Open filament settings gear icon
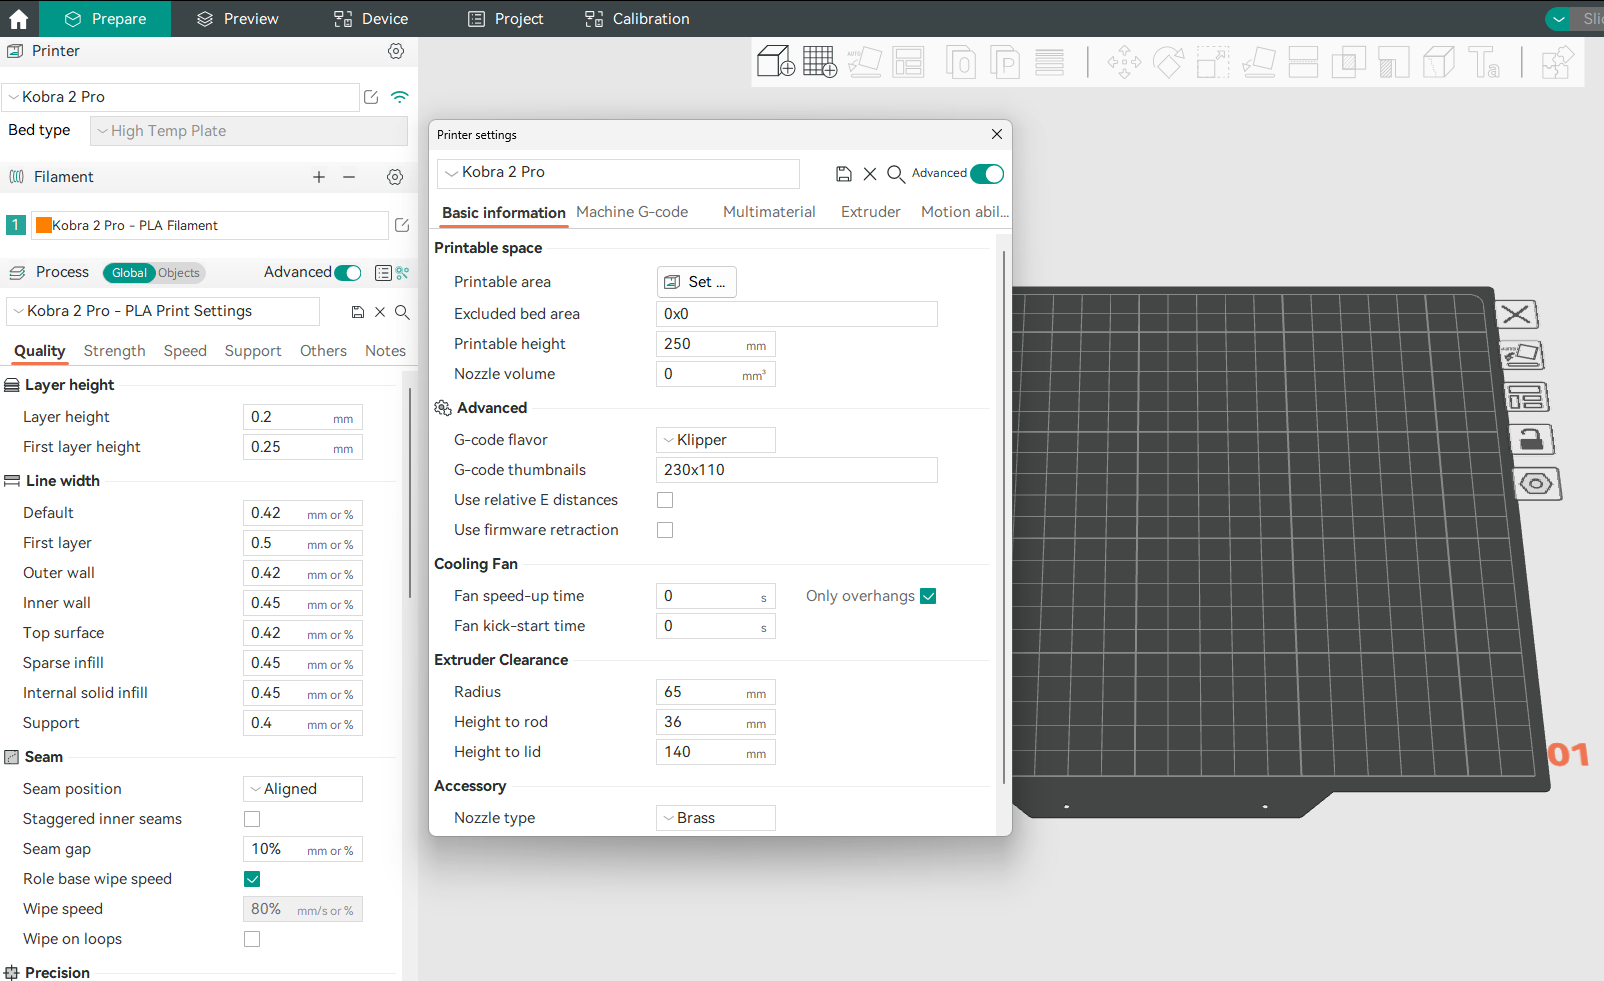 click(395, 177)
